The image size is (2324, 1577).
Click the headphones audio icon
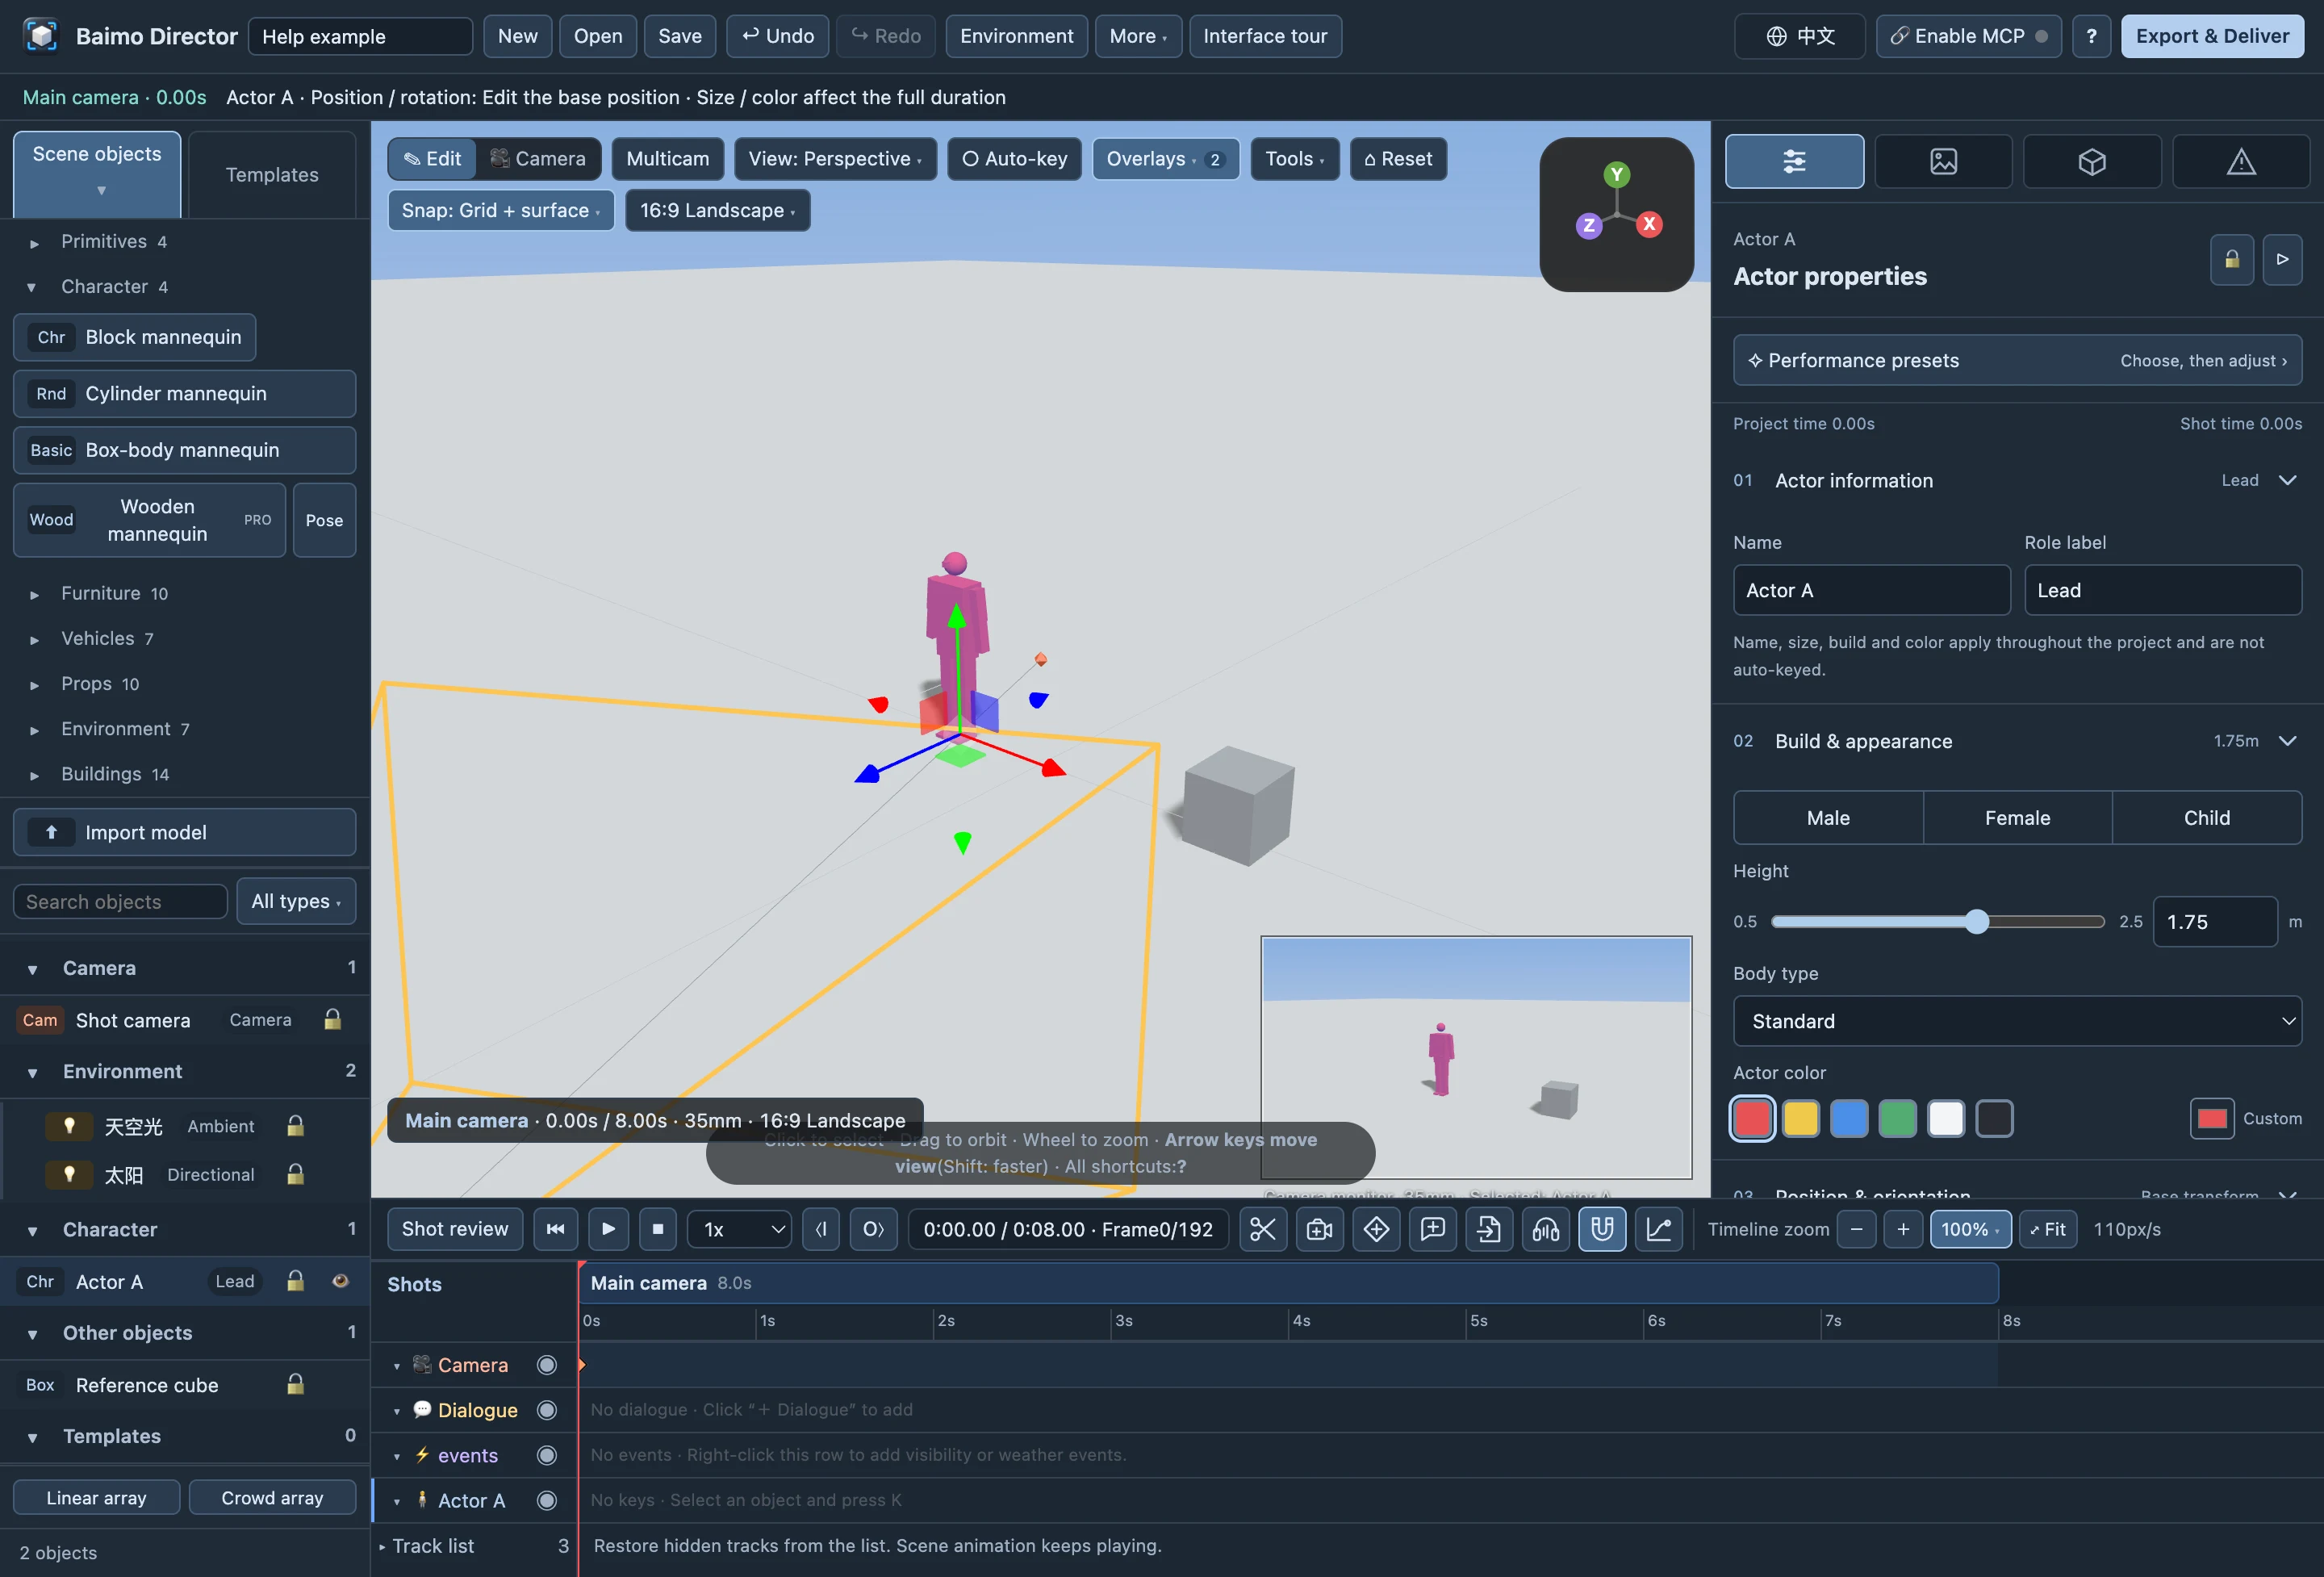[1545, 1229]
